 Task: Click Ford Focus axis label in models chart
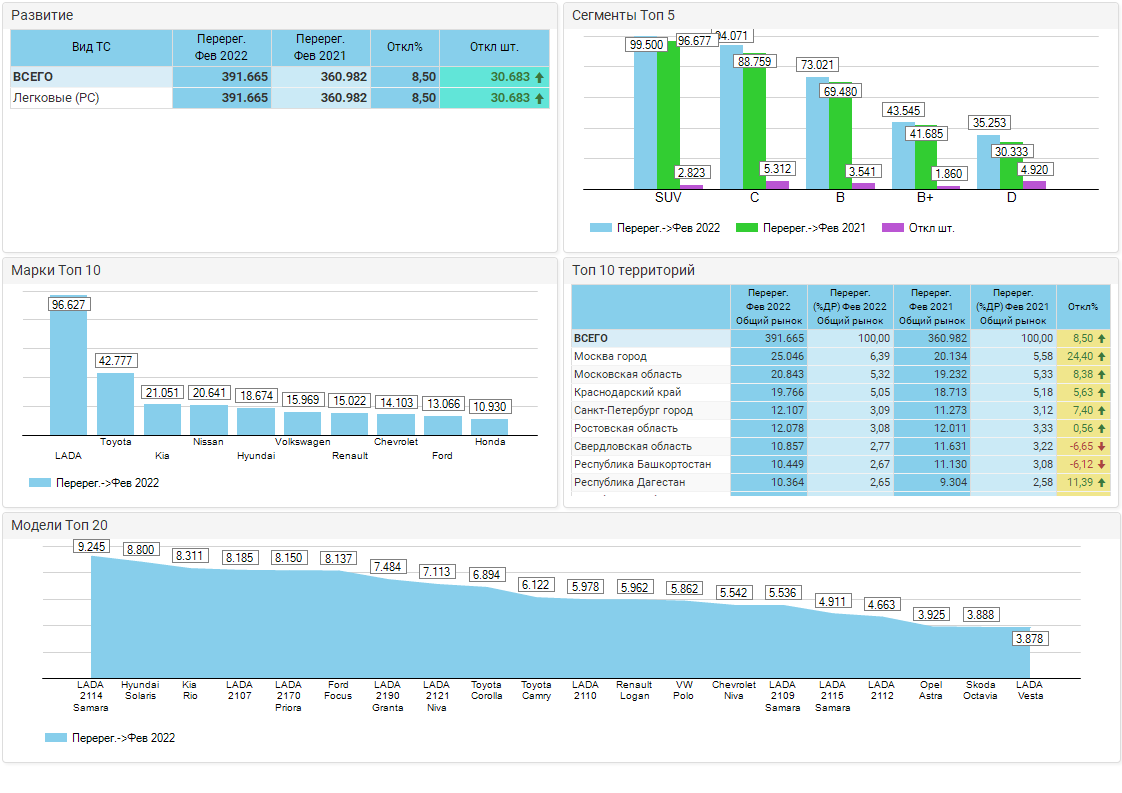[338, 690]
